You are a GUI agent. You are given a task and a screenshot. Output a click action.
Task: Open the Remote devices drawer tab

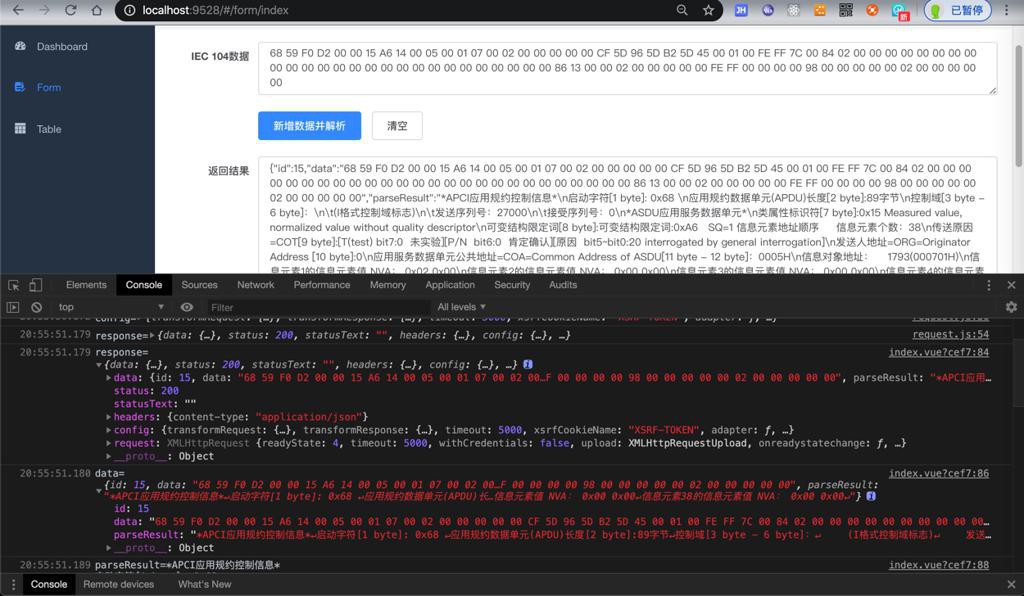pos(119,584)
